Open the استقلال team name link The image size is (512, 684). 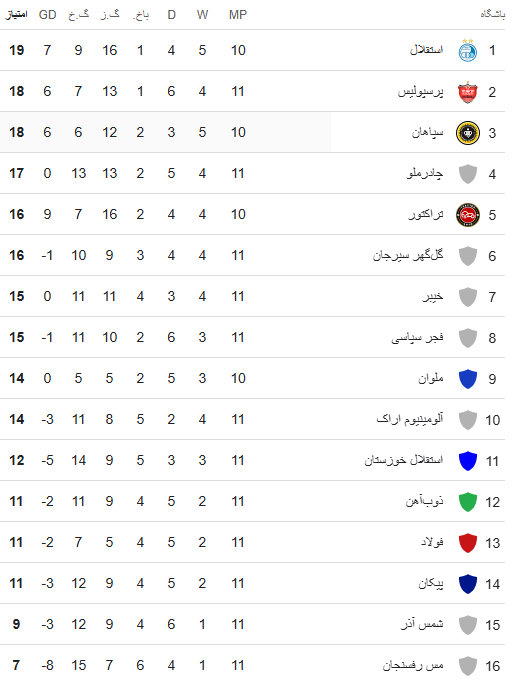coord(426,50)
